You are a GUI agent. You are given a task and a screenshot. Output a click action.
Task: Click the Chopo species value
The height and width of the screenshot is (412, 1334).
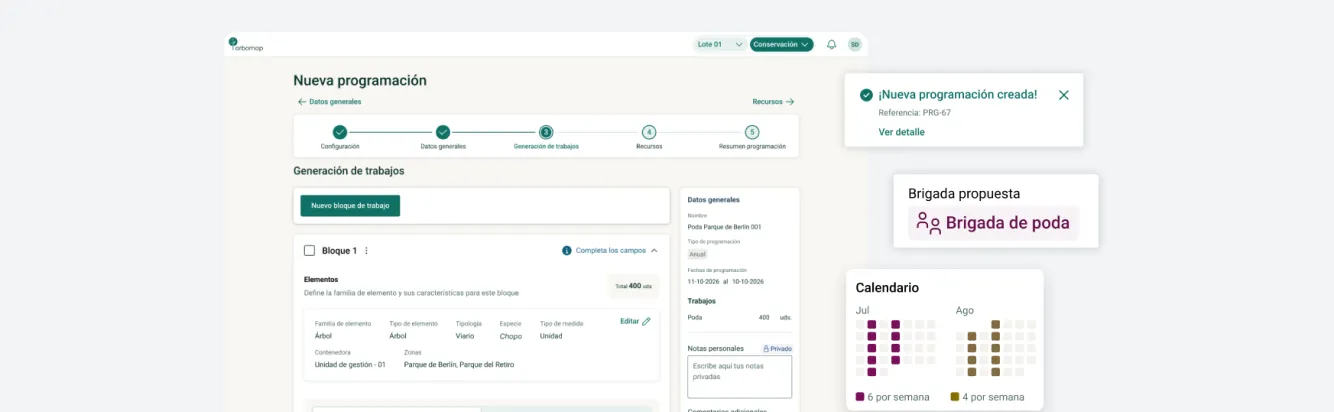pos(511,336)
